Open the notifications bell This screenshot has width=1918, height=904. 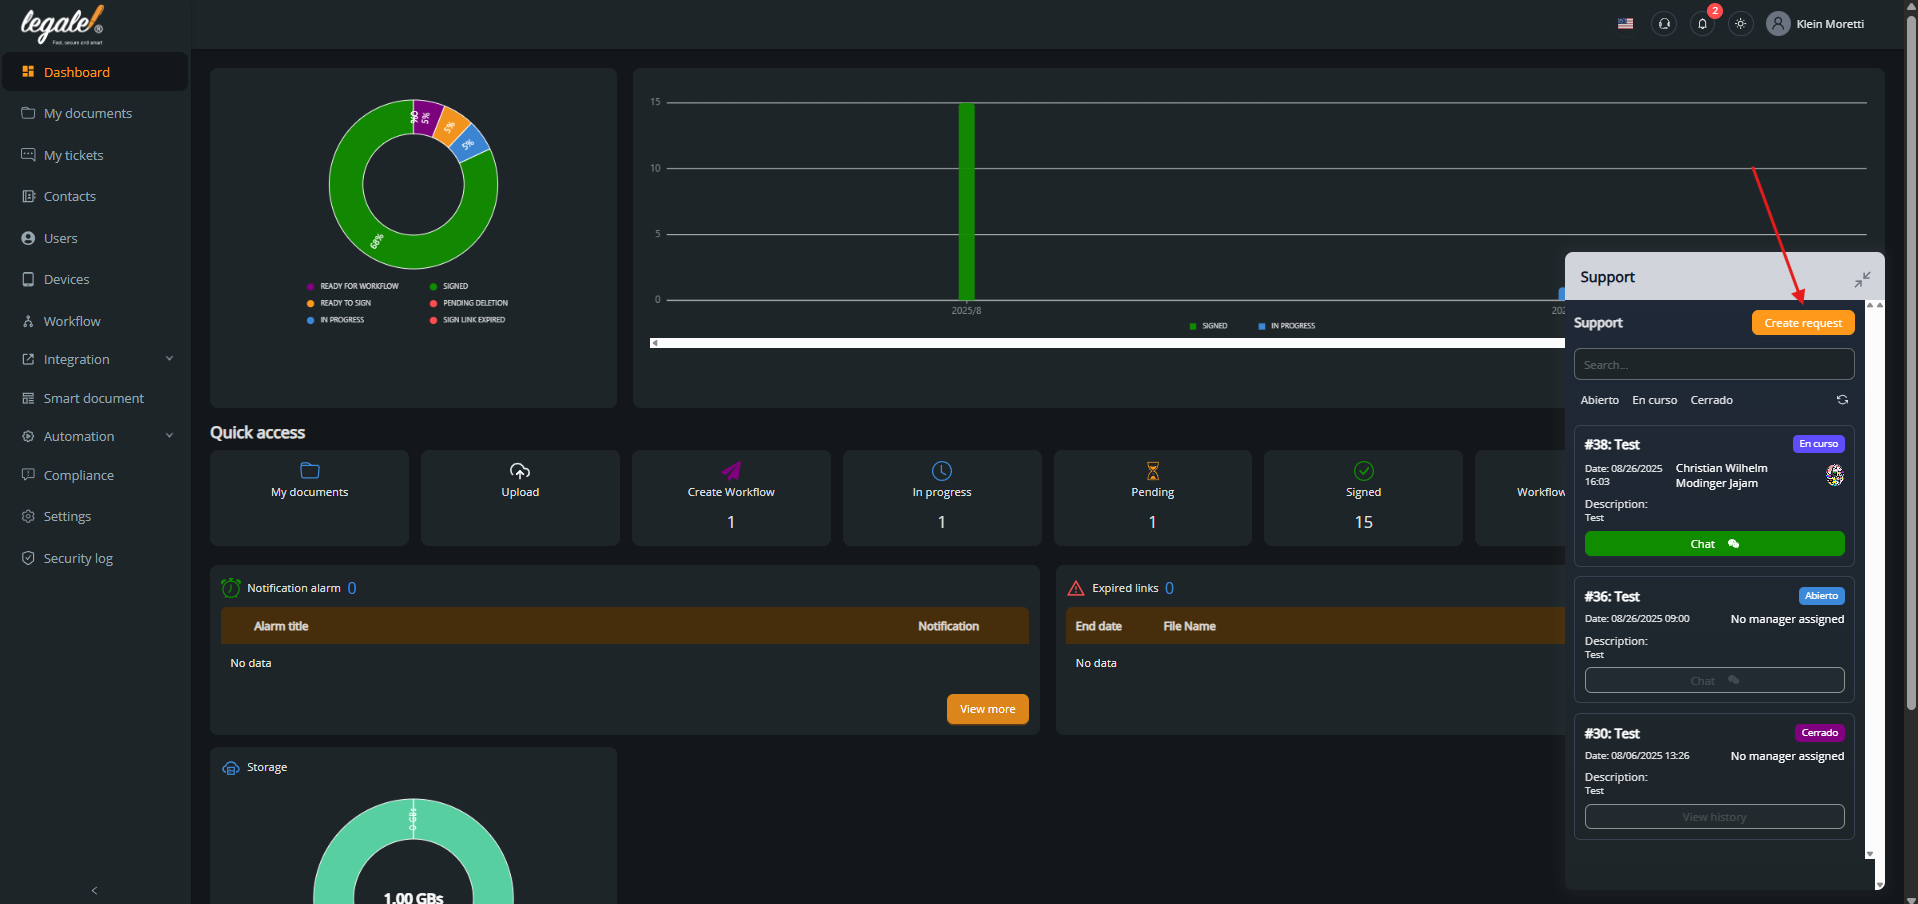pyautogui.click(x=1702, y=24)
